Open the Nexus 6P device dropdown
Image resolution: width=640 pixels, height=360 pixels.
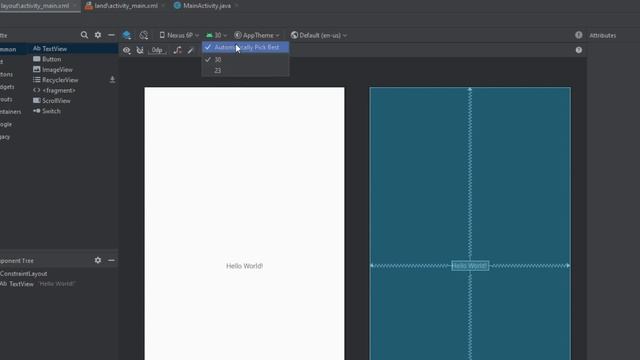click(179, 36)
